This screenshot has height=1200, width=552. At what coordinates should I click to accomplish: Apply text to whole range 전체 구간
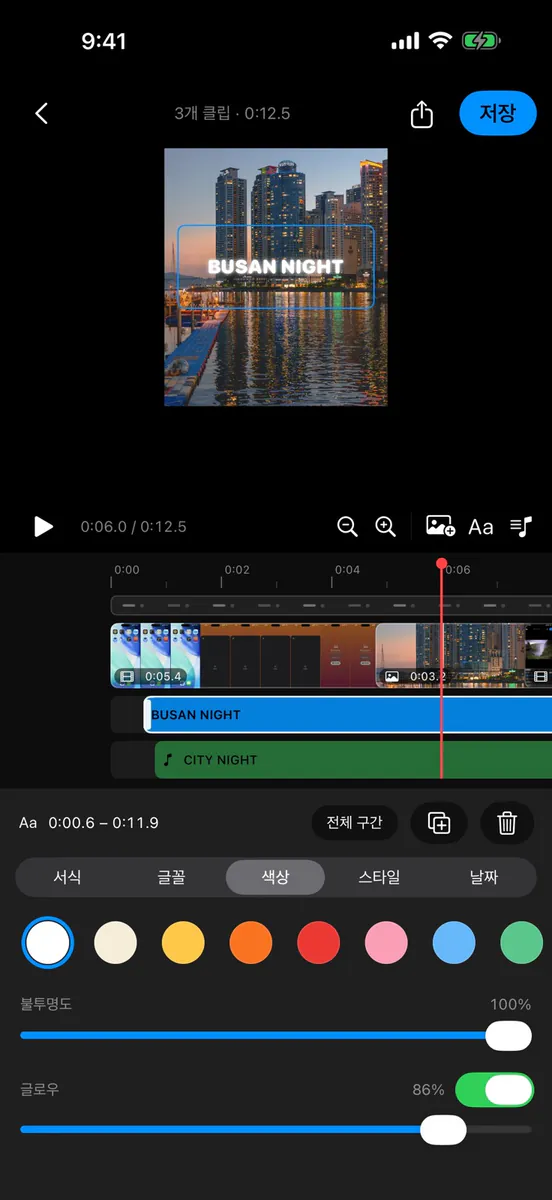355,823
